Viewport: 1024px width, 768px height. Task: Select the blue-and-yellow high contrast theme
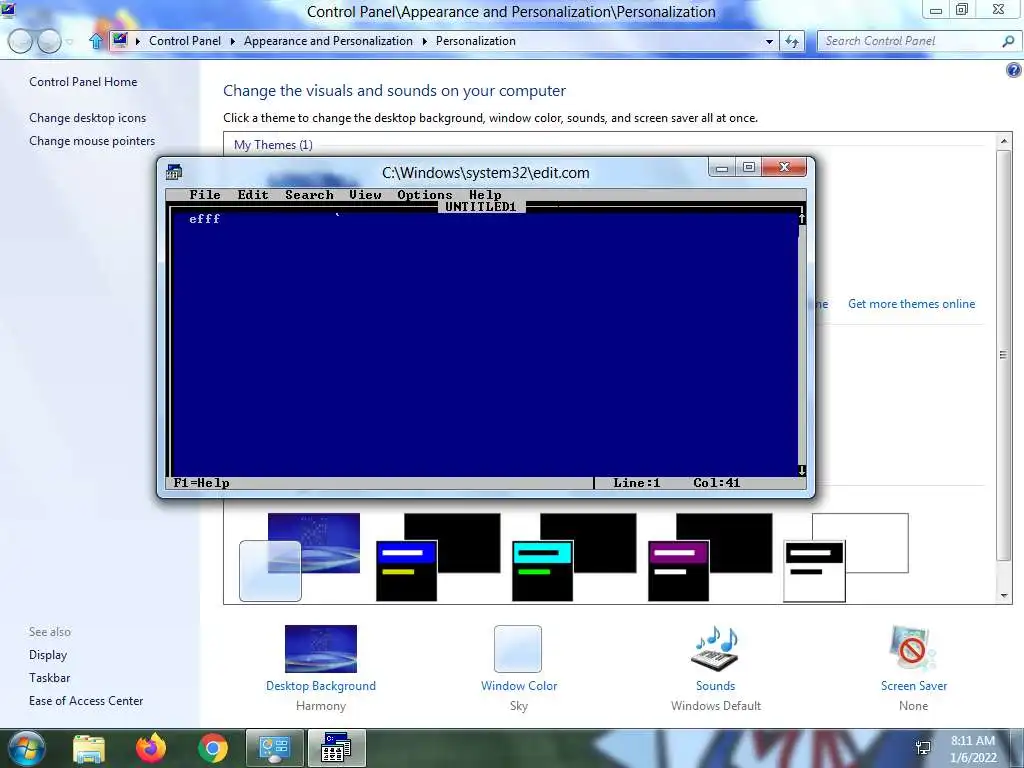tap(438, 557)
